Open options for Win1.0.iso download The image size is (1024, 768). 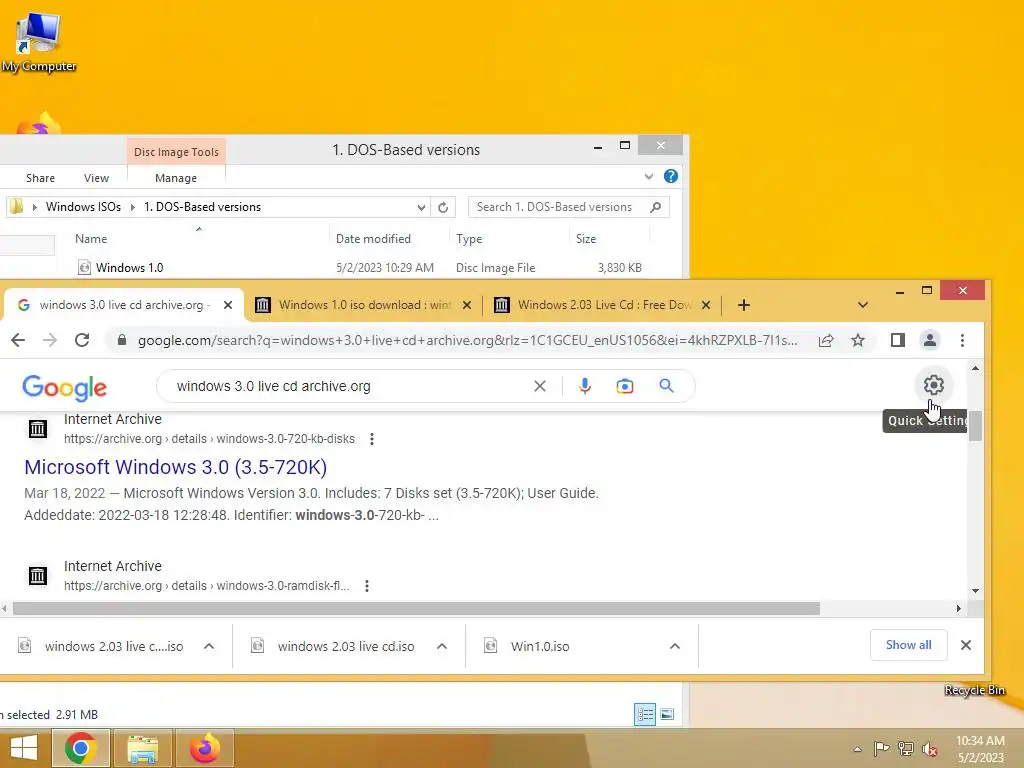coord(675,647)
